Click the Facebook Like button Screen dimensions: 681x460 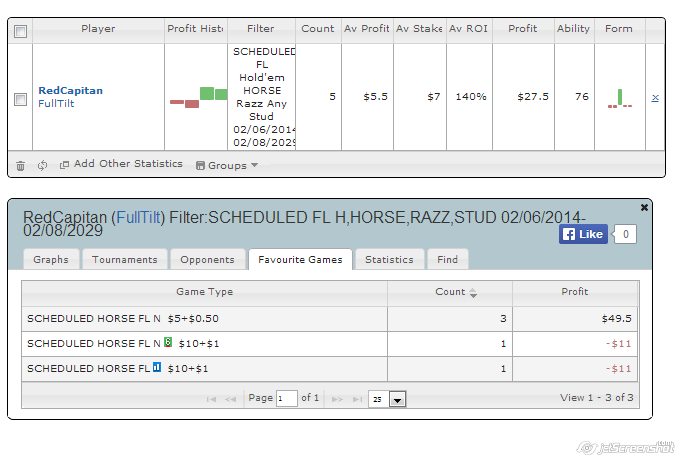tap(583, 235)
